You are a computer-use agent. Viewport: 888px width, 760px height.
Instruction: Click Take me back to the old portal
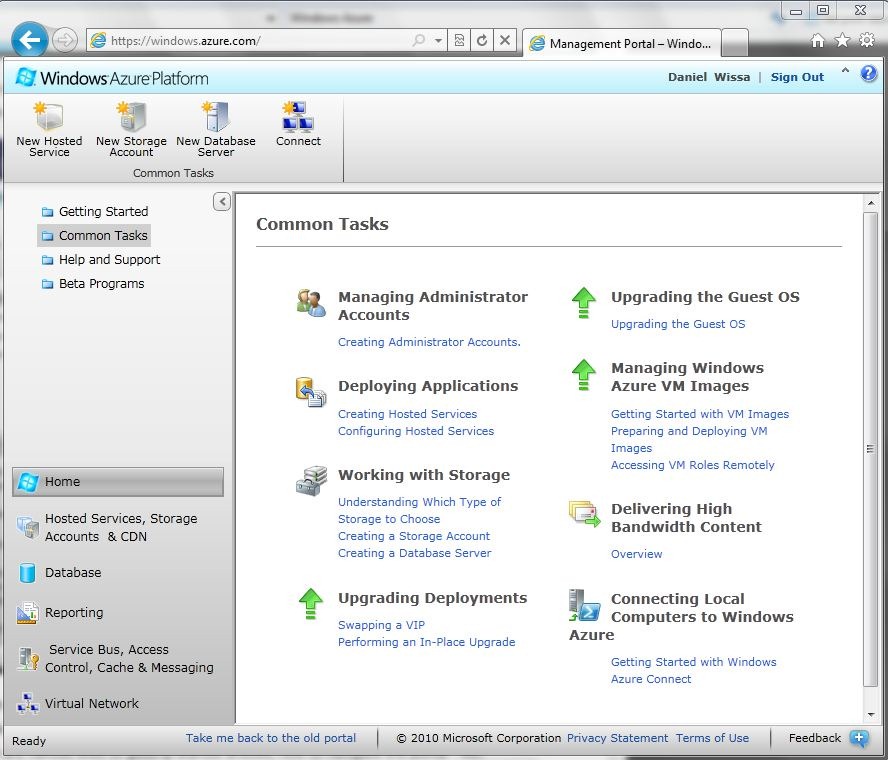pos(271,738)
